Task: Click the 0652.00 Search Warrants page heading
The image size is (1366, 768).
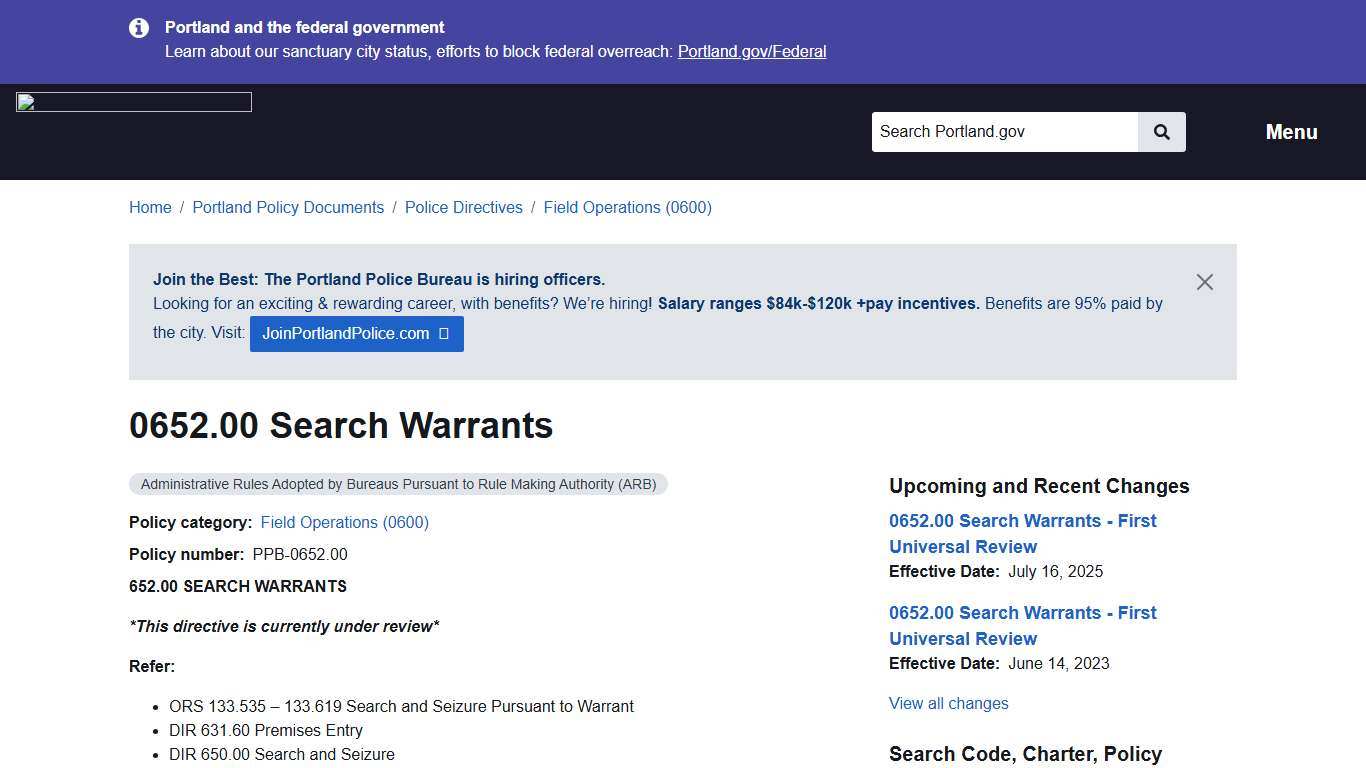Action: pos(340,425)
